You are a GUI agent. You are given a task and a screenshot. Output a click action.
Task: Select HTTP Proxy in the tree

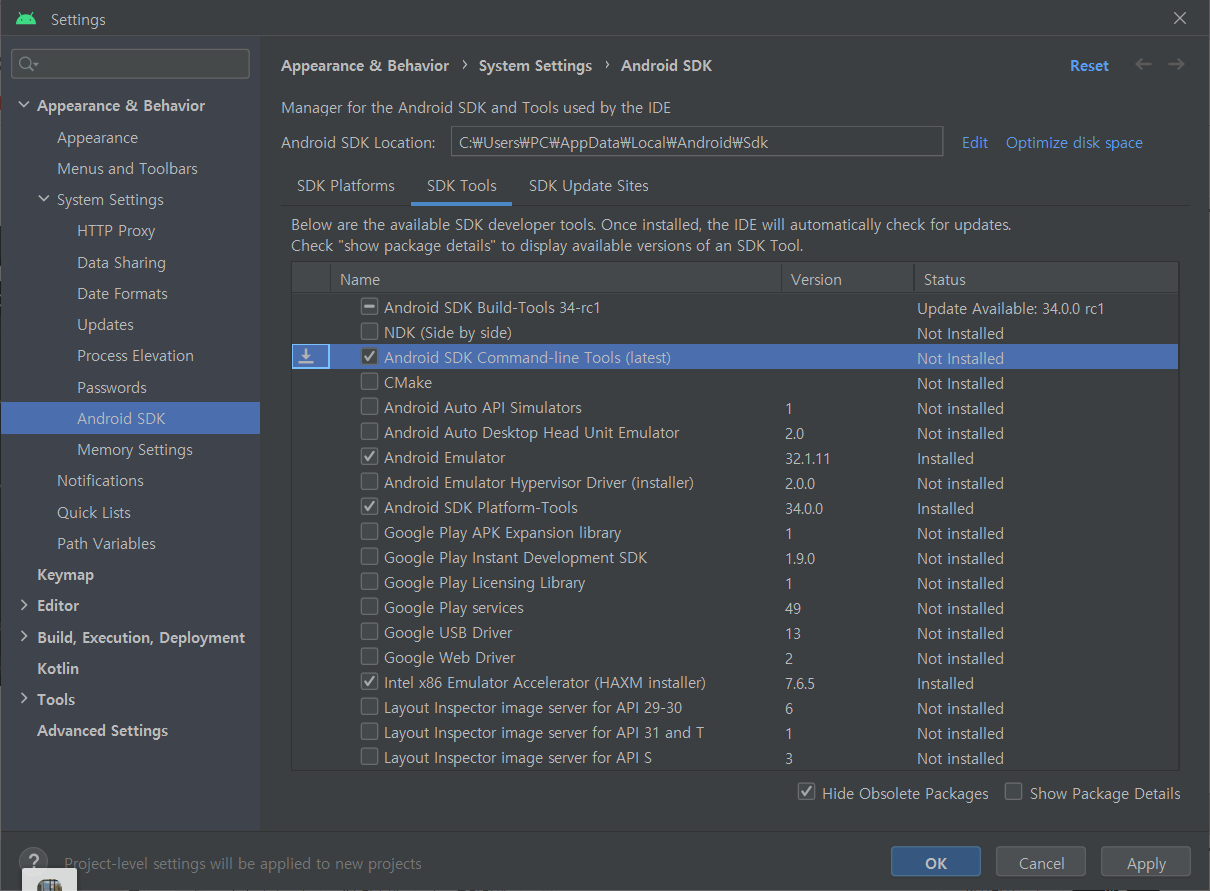(x=116, y=230)
